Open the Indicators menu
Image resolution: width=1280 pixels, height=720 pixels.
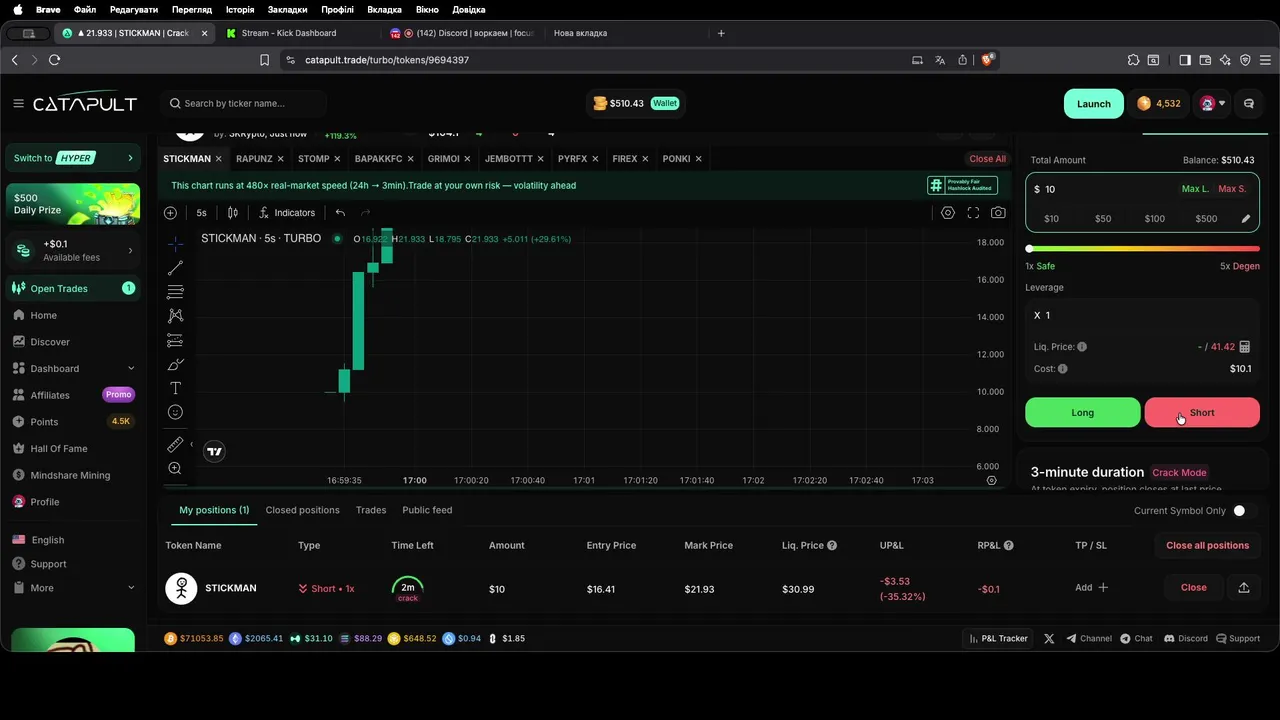coord(287,213)
